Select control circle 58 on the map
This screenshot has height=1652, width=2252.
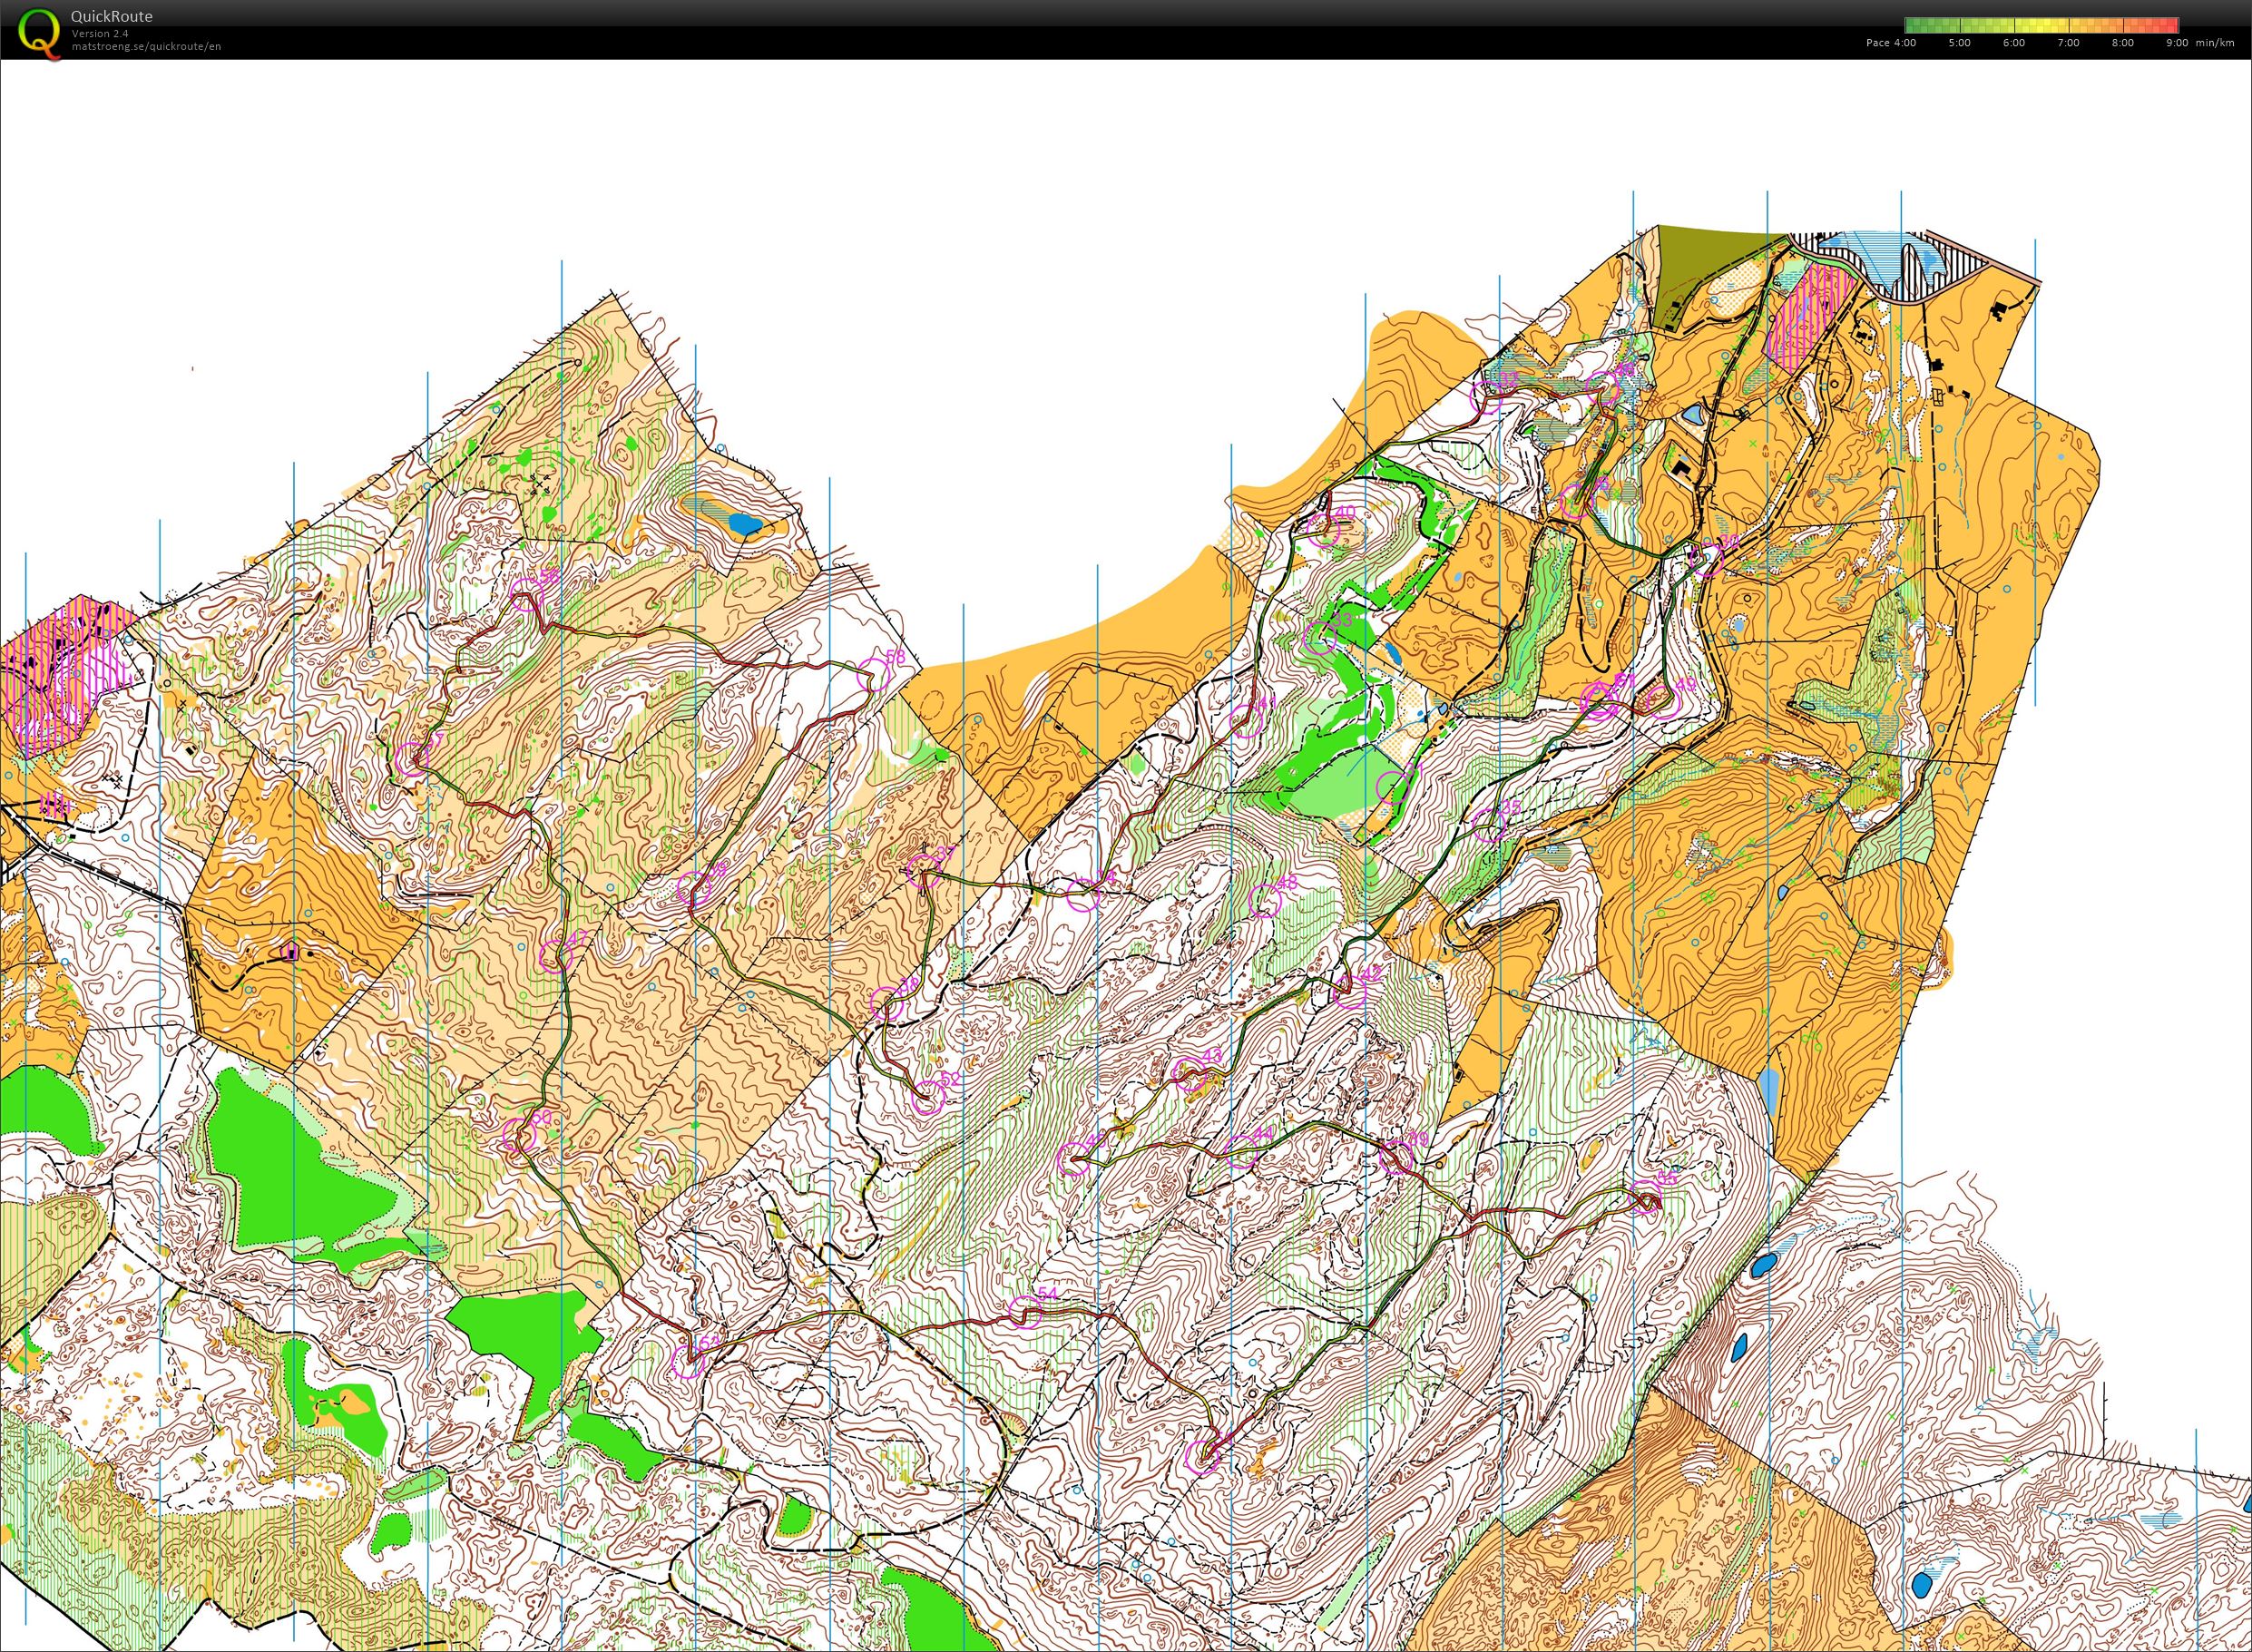(x=874, y=675)
